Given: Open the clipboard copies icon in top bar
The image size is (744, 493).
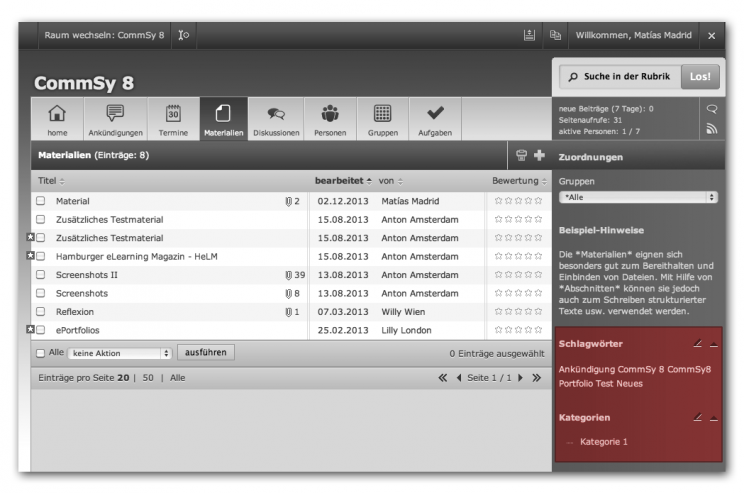Looking at the screenshot, I should coord(555,35).
